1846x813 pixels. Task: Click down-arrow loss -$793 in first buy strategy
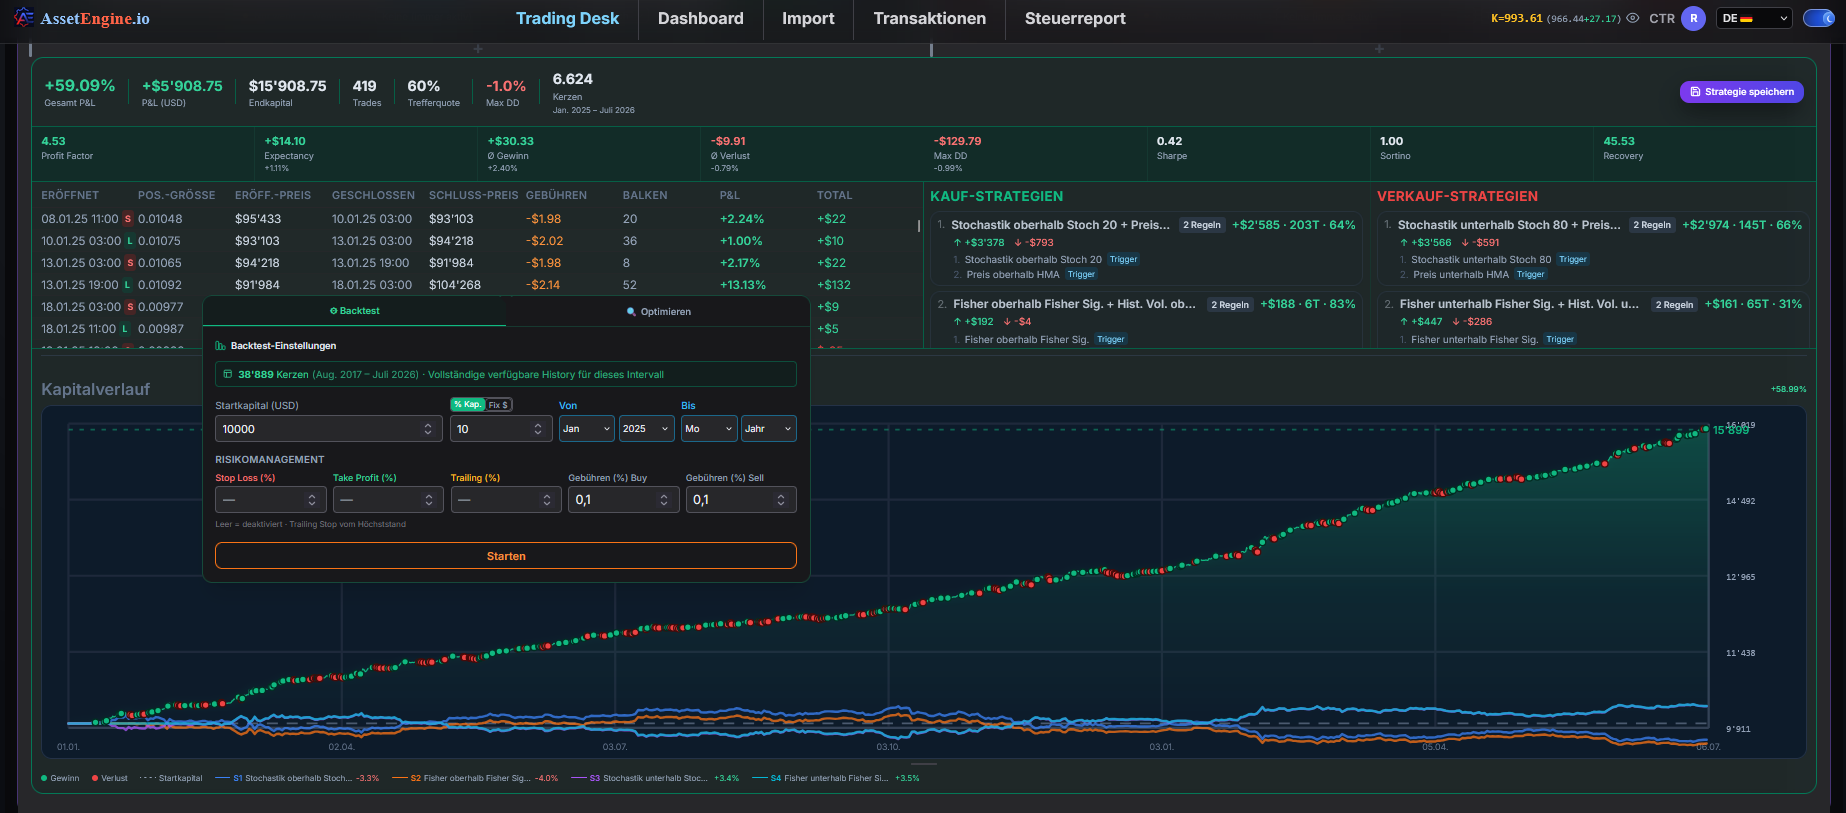1034,243
